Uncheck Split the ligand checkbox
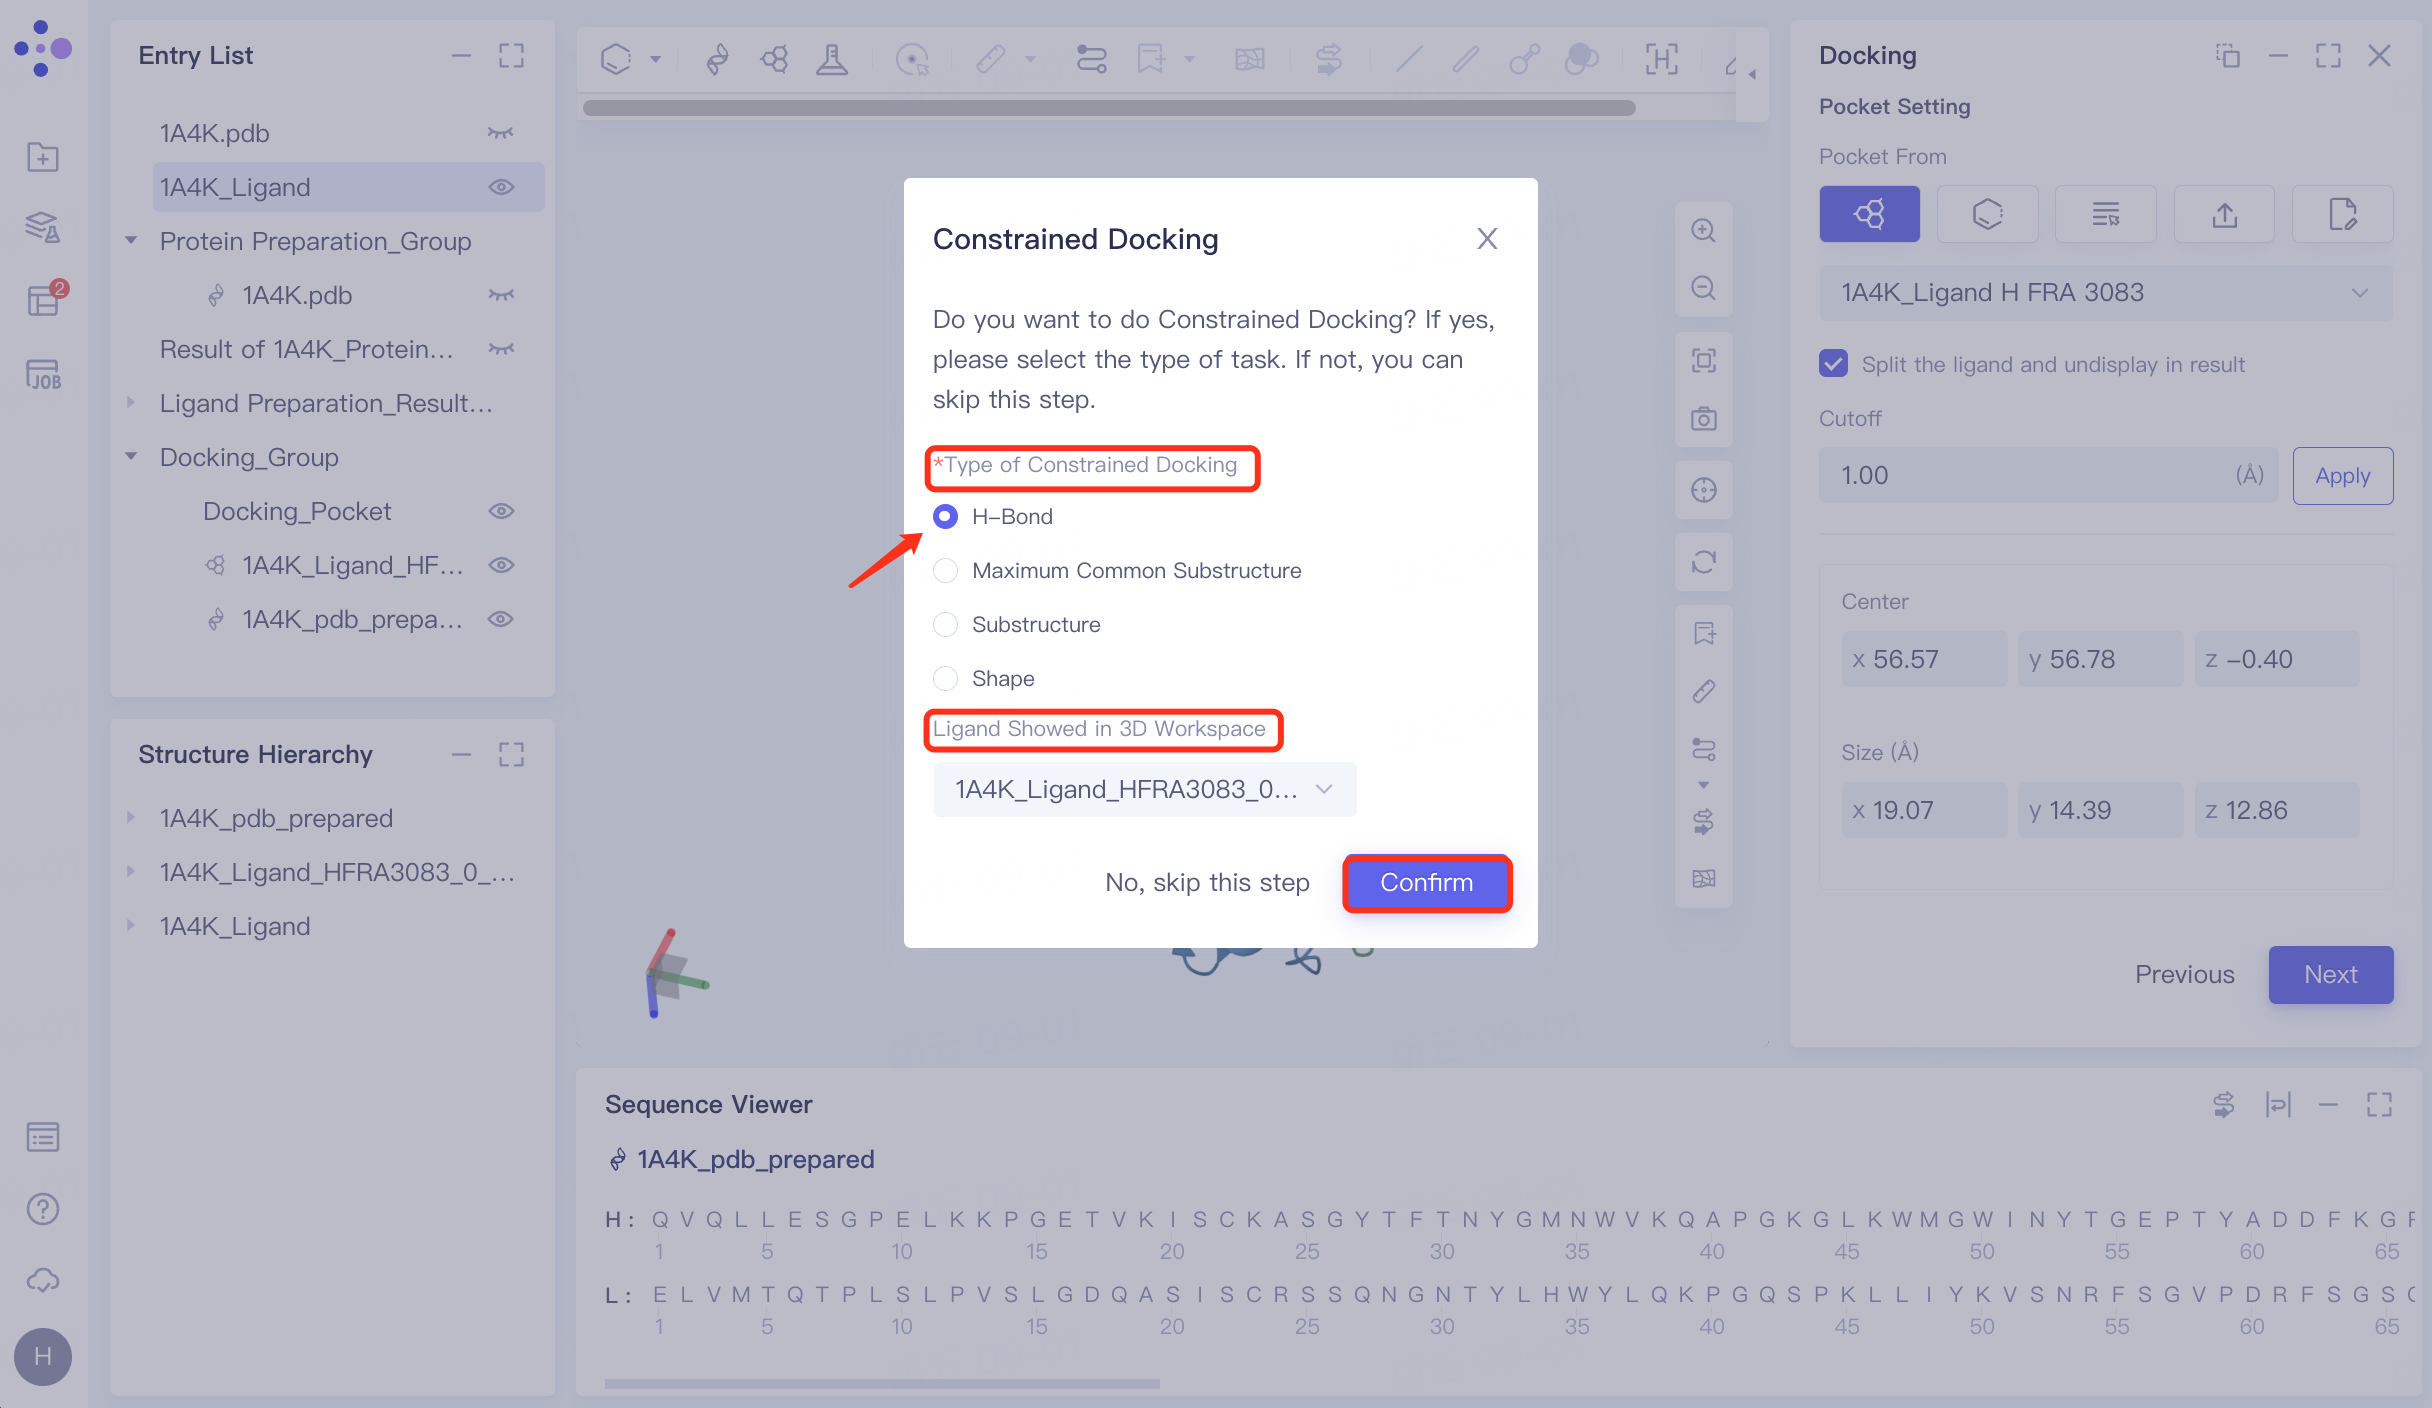 [1833, 364]
